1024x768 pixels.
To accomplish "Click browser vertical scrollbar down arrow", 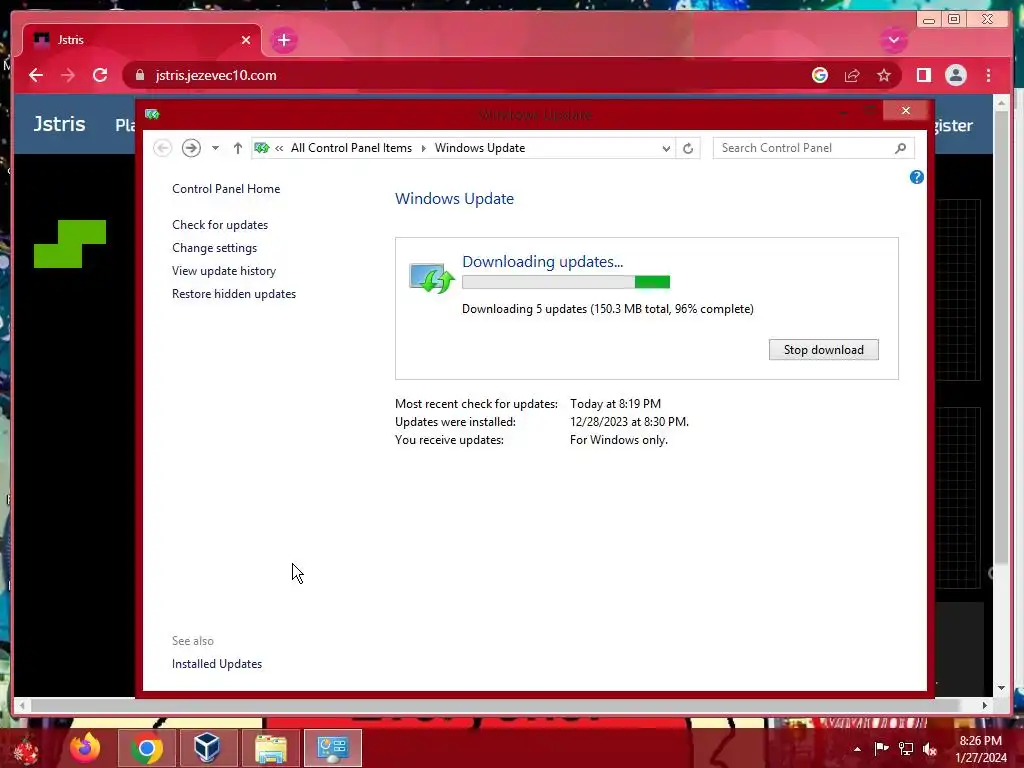I will [1001, 688].
